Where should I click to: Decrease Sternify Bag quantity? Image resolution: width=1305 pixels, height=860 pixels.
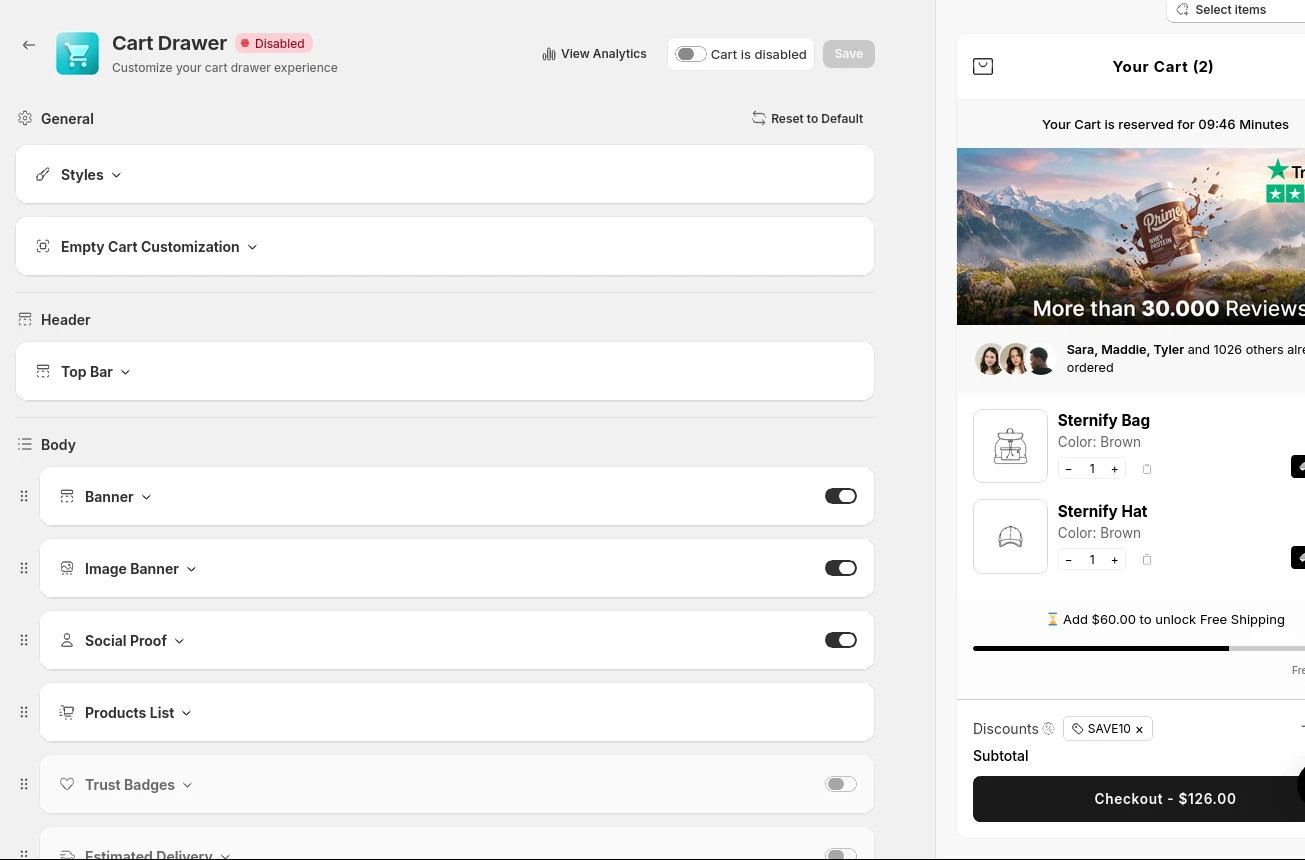(x=1069, y=469)
